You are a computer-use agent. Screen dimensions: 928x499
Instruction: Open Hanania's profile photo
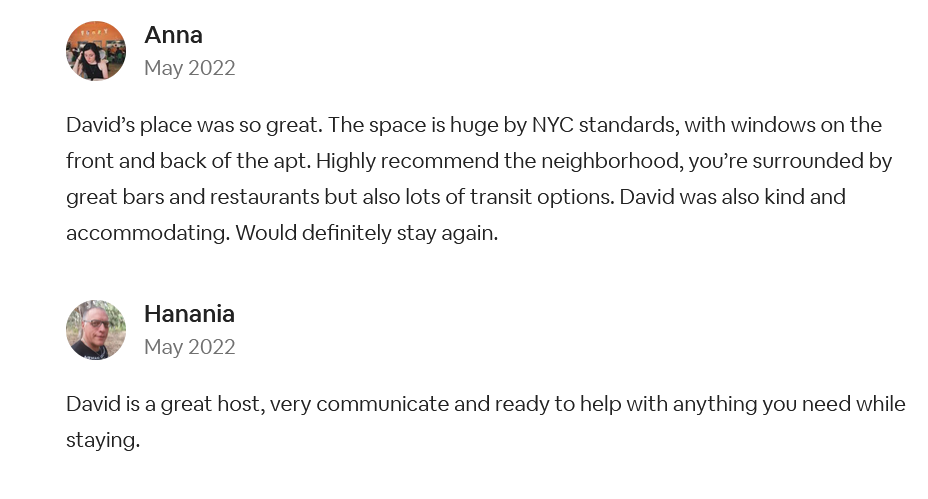click(96, 330)
